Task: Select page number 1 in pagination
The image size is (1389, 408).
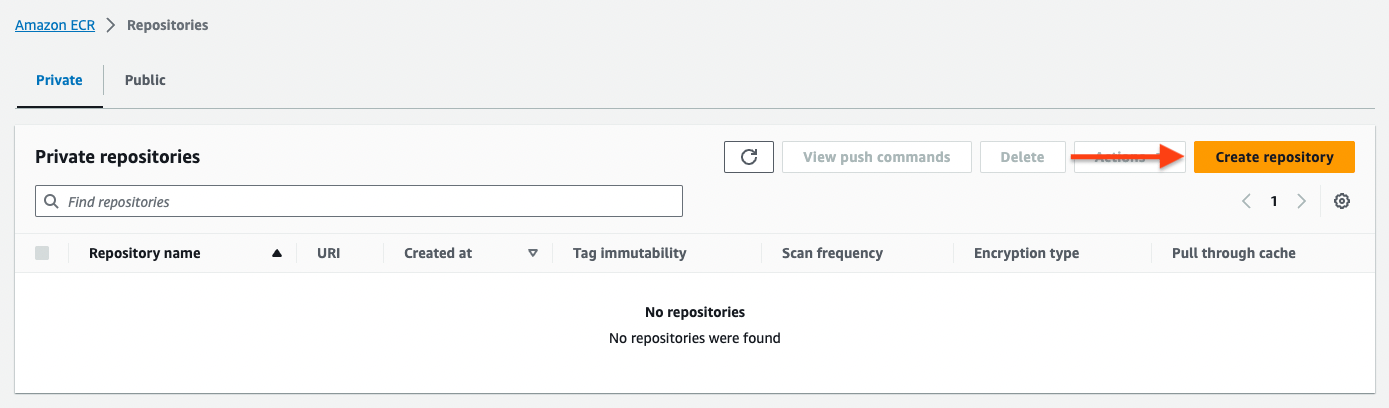Action: (1274, 201)
